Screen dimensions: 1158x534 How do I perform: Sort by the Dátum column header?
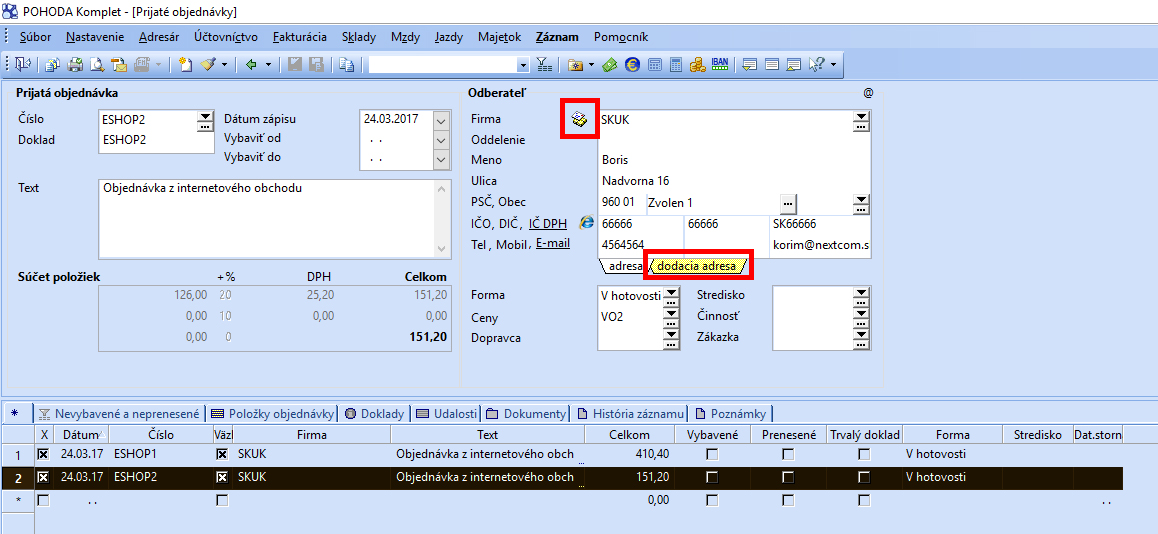click(x=82, y=434)
